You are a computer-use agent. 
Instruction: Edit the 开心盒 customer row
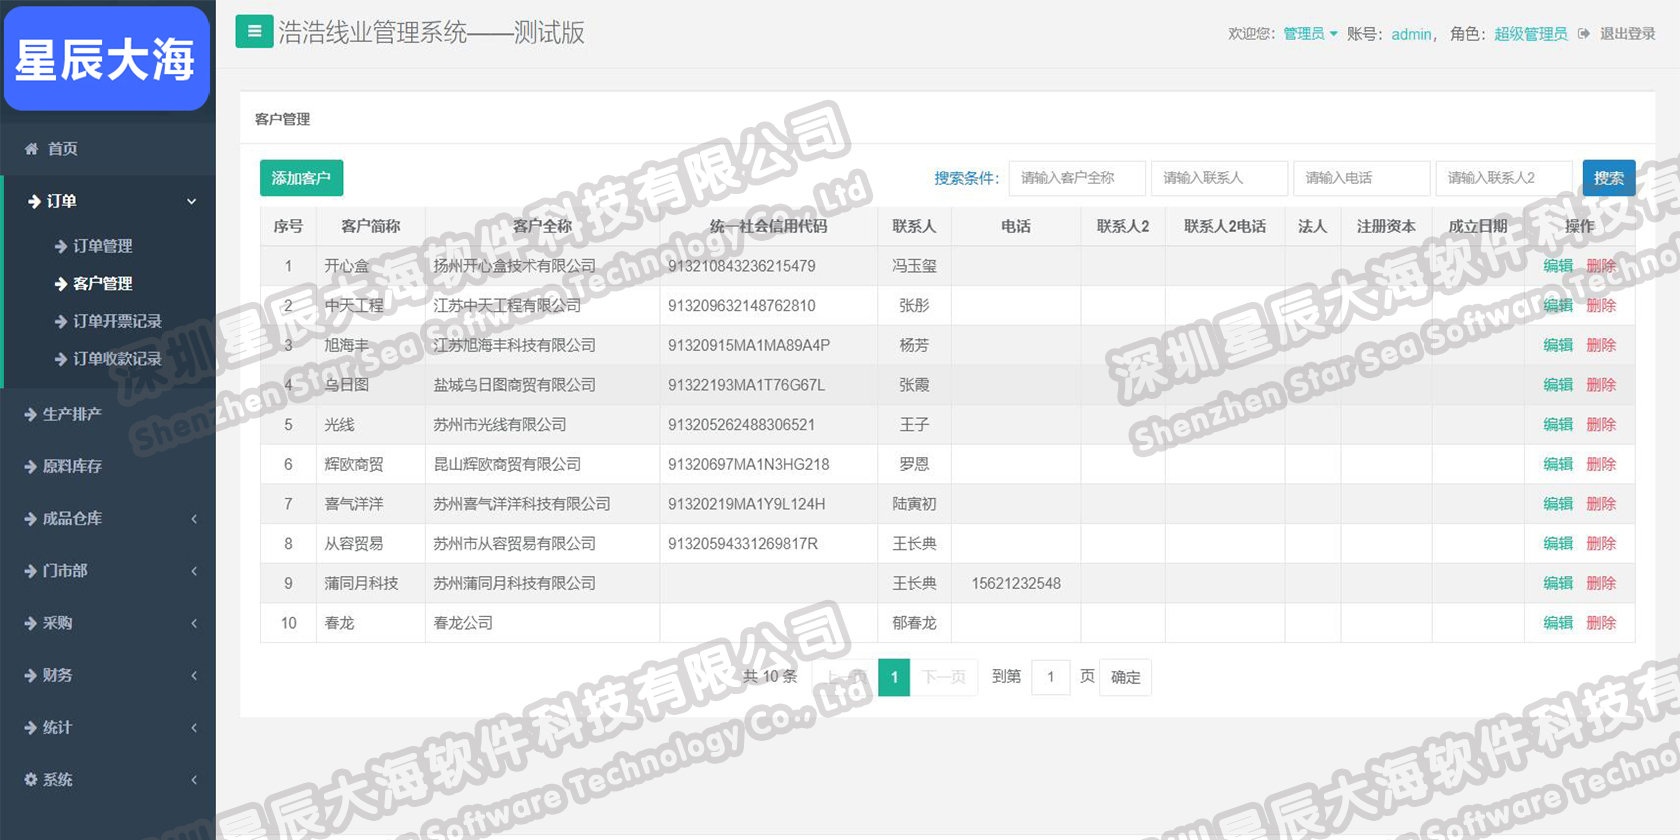pyautogui.click(x=1557, y=266)
